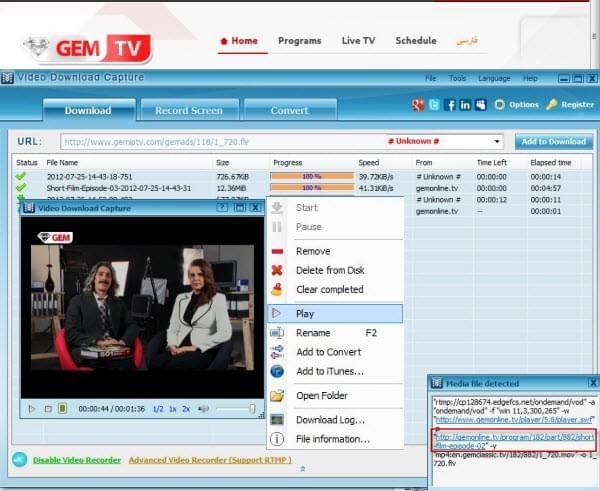Open the gemonline.tv player.swf link
Viewport: 600px width, 491px height.
pos(514,420)
